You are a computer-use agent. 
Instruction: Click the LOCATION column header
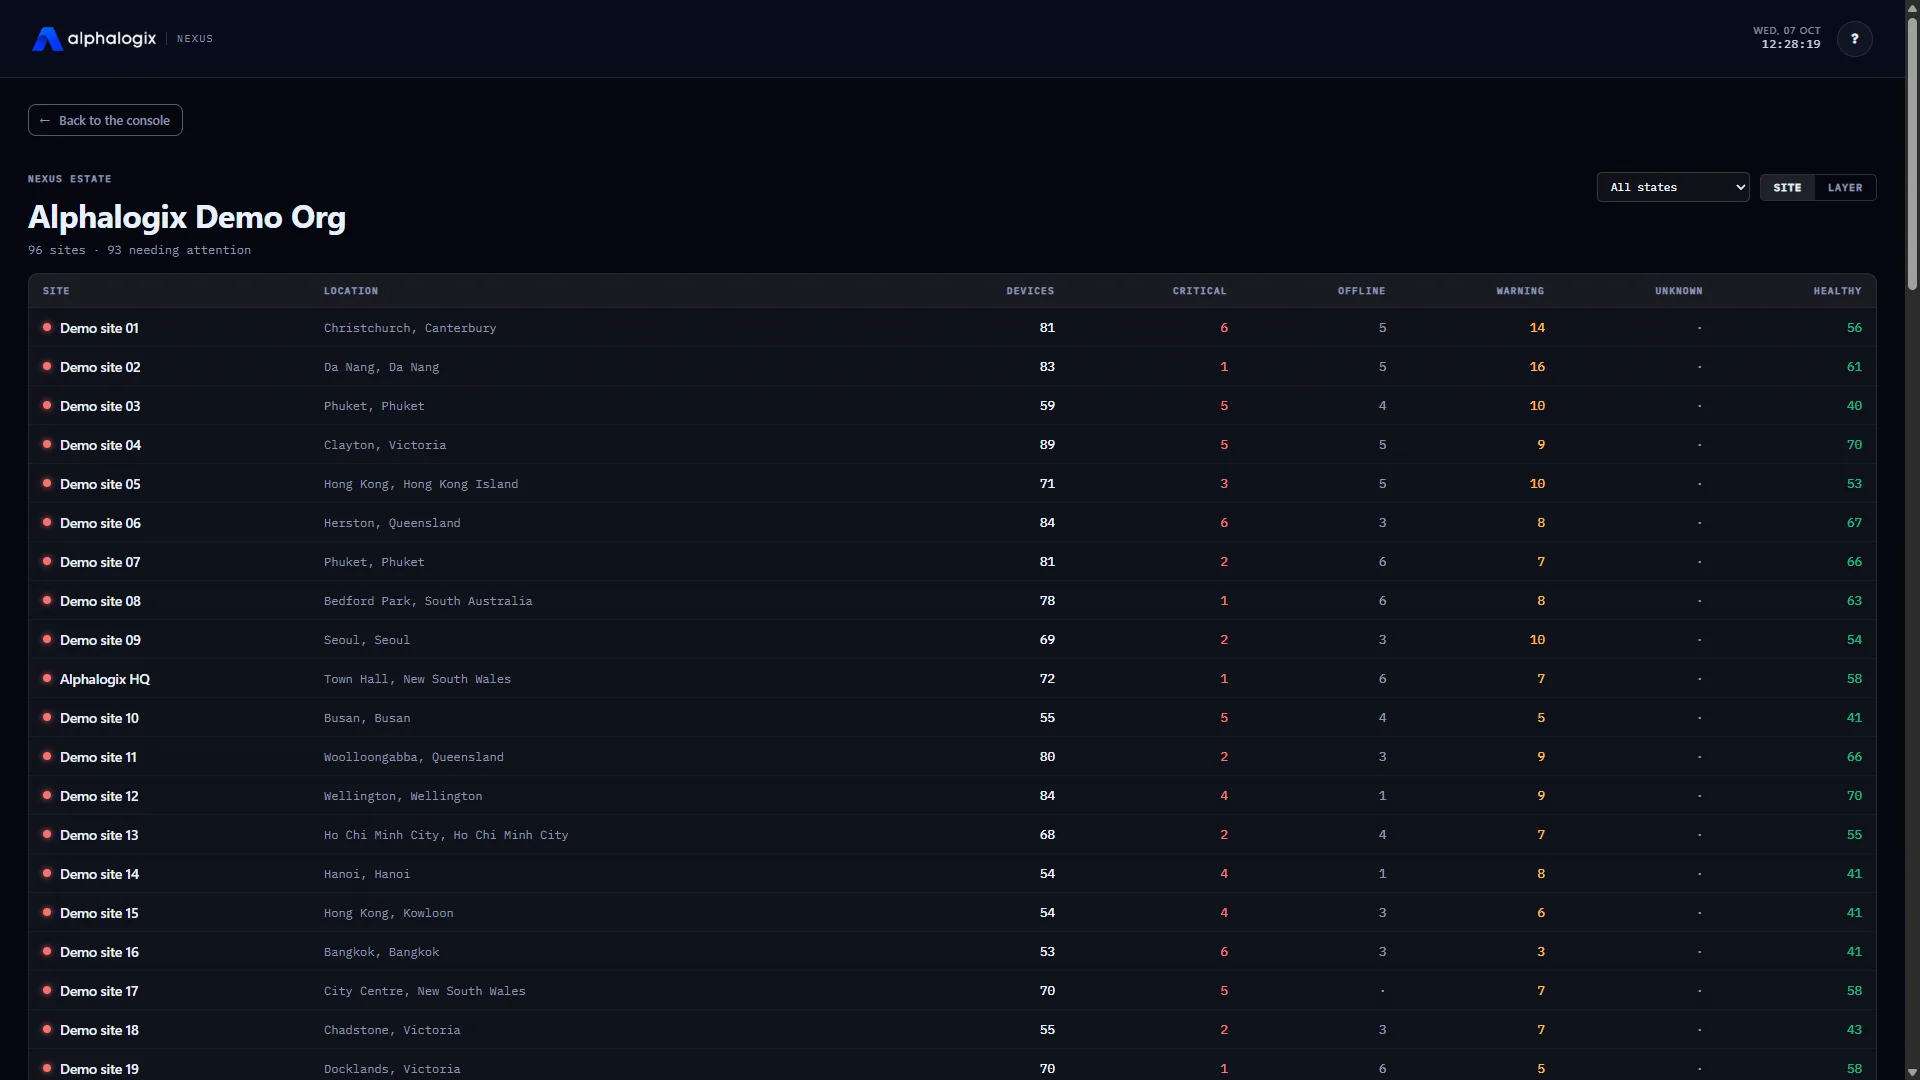tap(351, 291)
